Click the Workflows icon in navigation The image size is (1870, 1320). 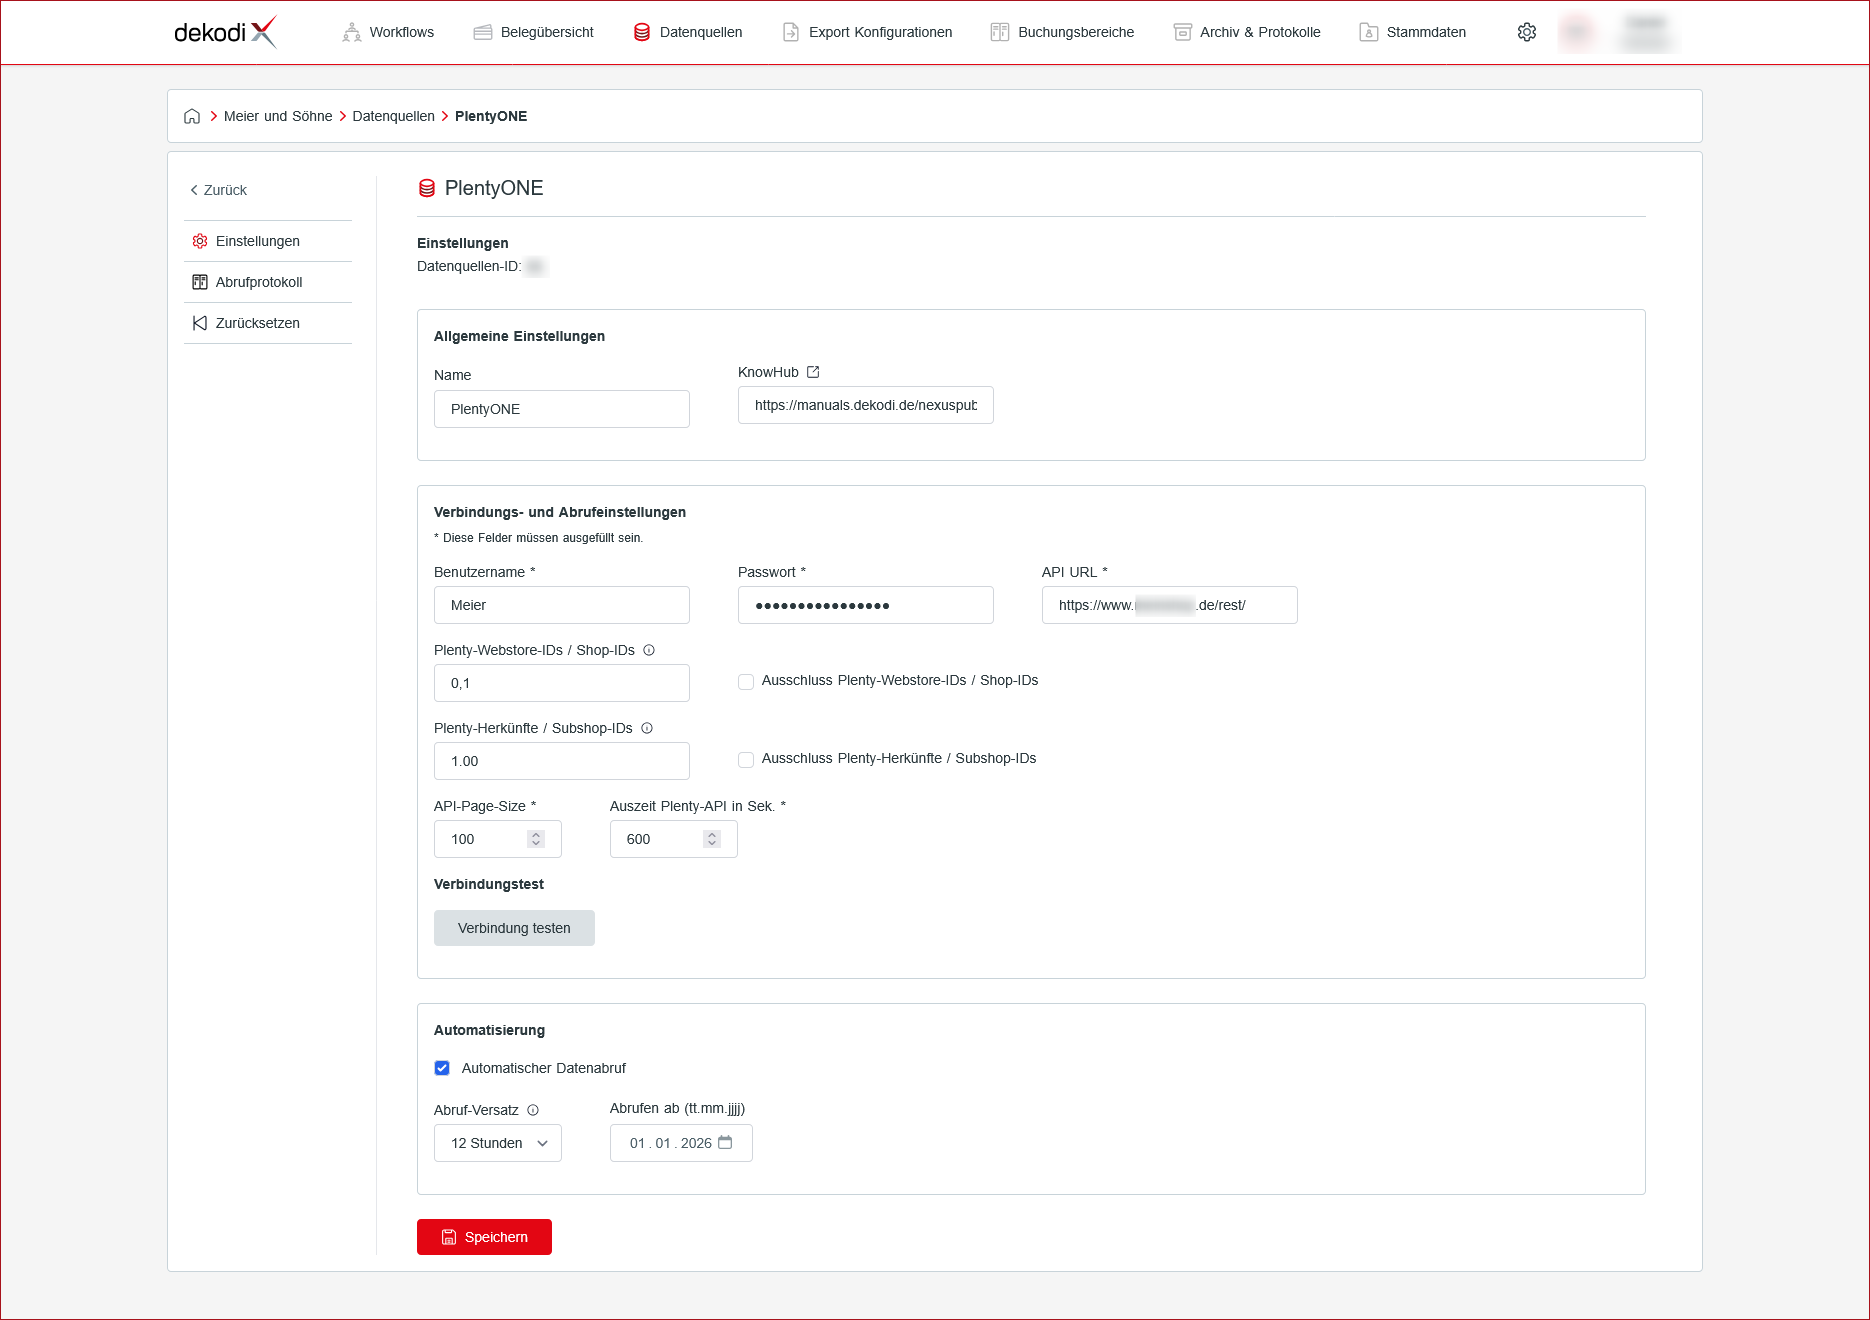pos(352,32)
